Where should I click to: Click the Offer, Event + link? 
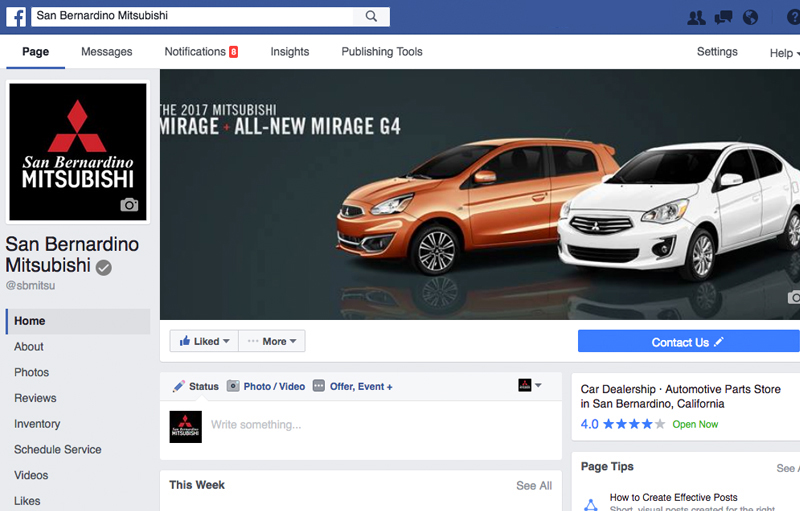361,387
